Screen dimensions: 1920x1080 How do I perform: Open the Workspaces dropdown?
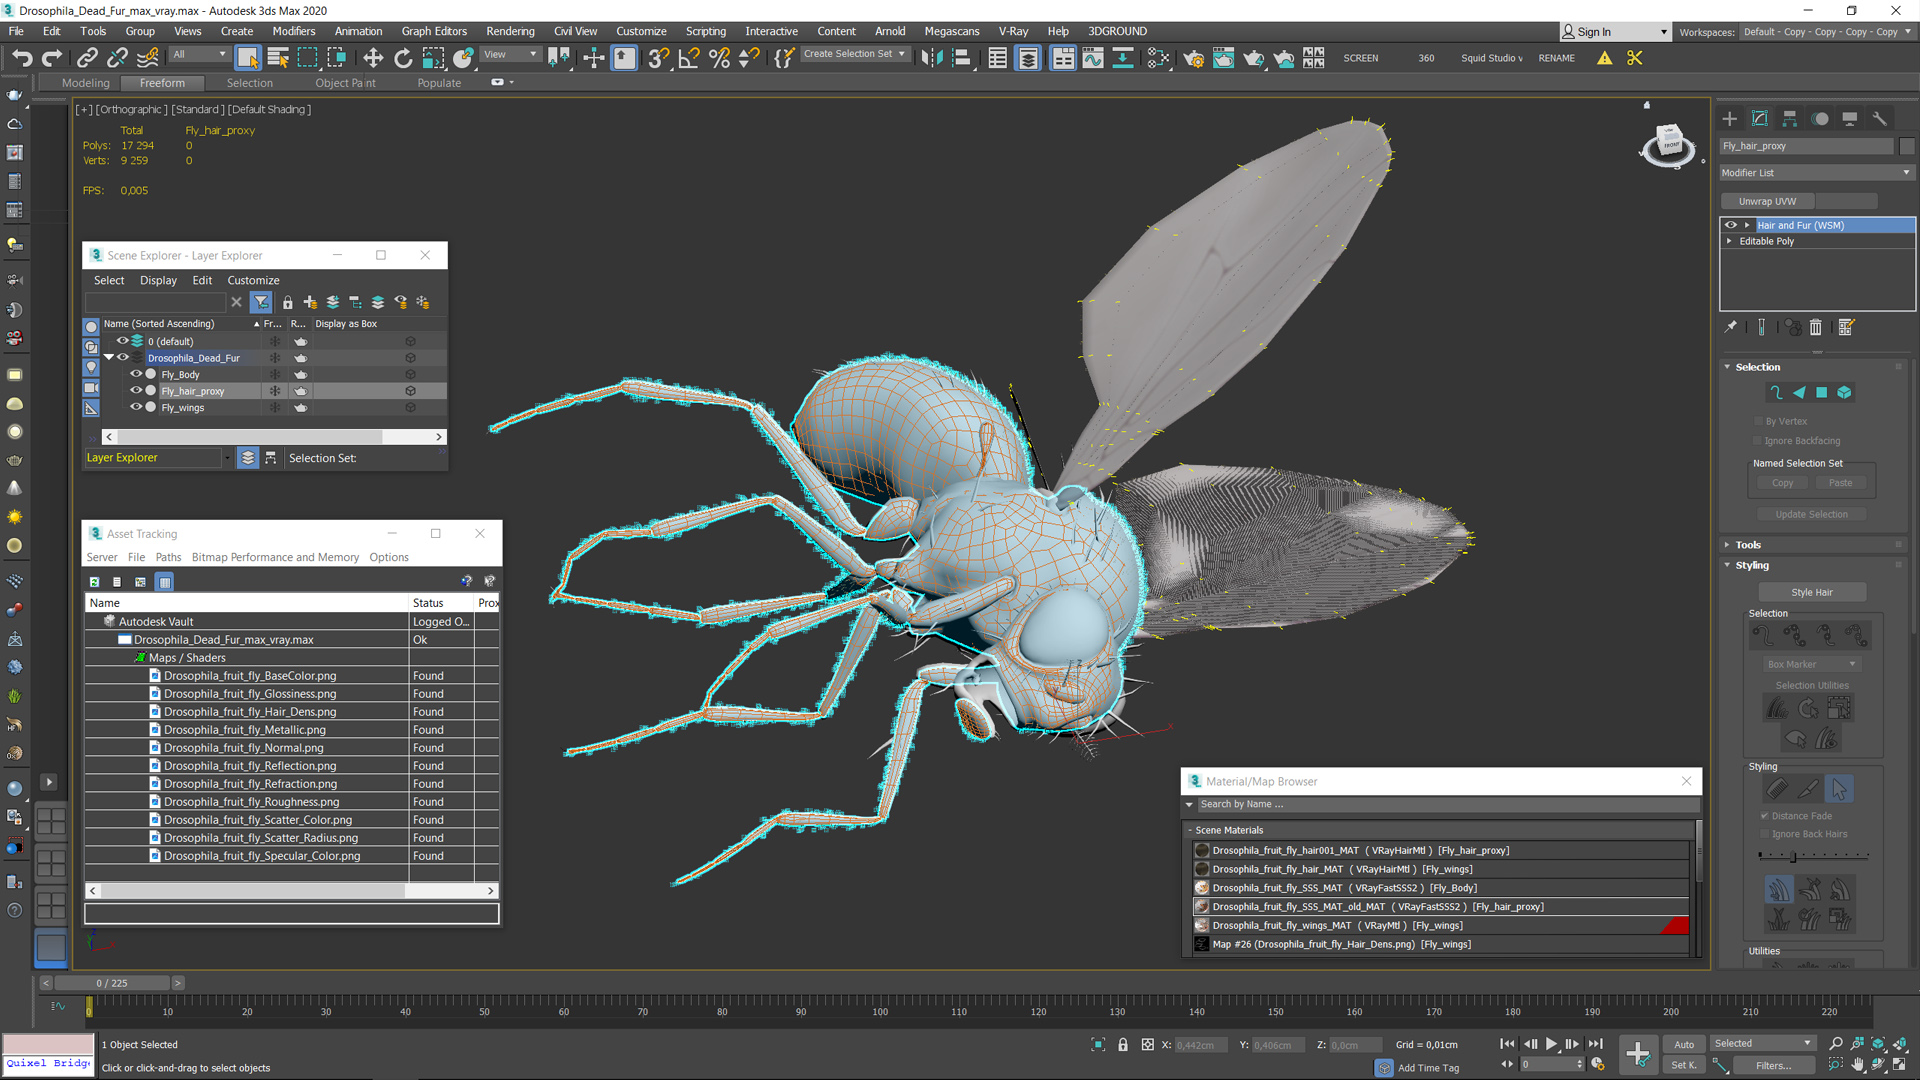pos(1827,32)
